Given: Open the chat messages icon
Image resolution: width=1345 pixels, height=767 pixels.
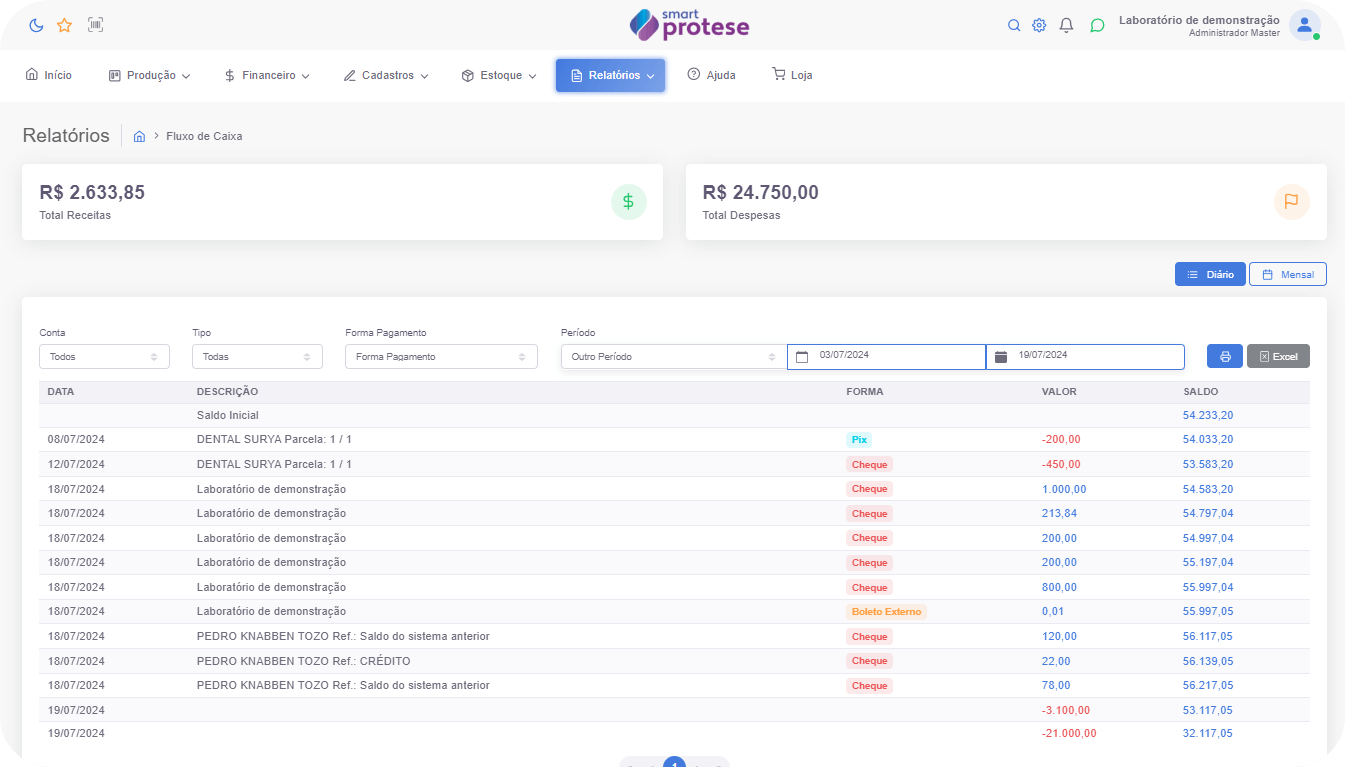Looking at the screenshot, I should tap(1097, 25).
